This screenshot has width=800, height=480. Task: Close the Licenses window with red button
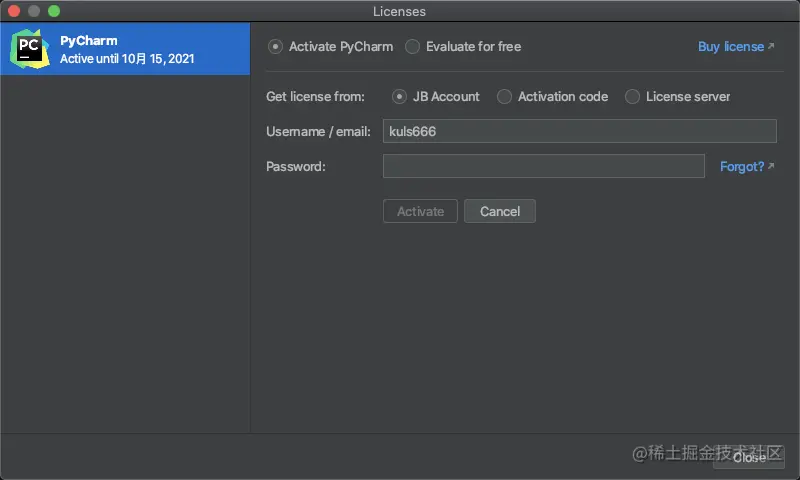click(14, 11)
